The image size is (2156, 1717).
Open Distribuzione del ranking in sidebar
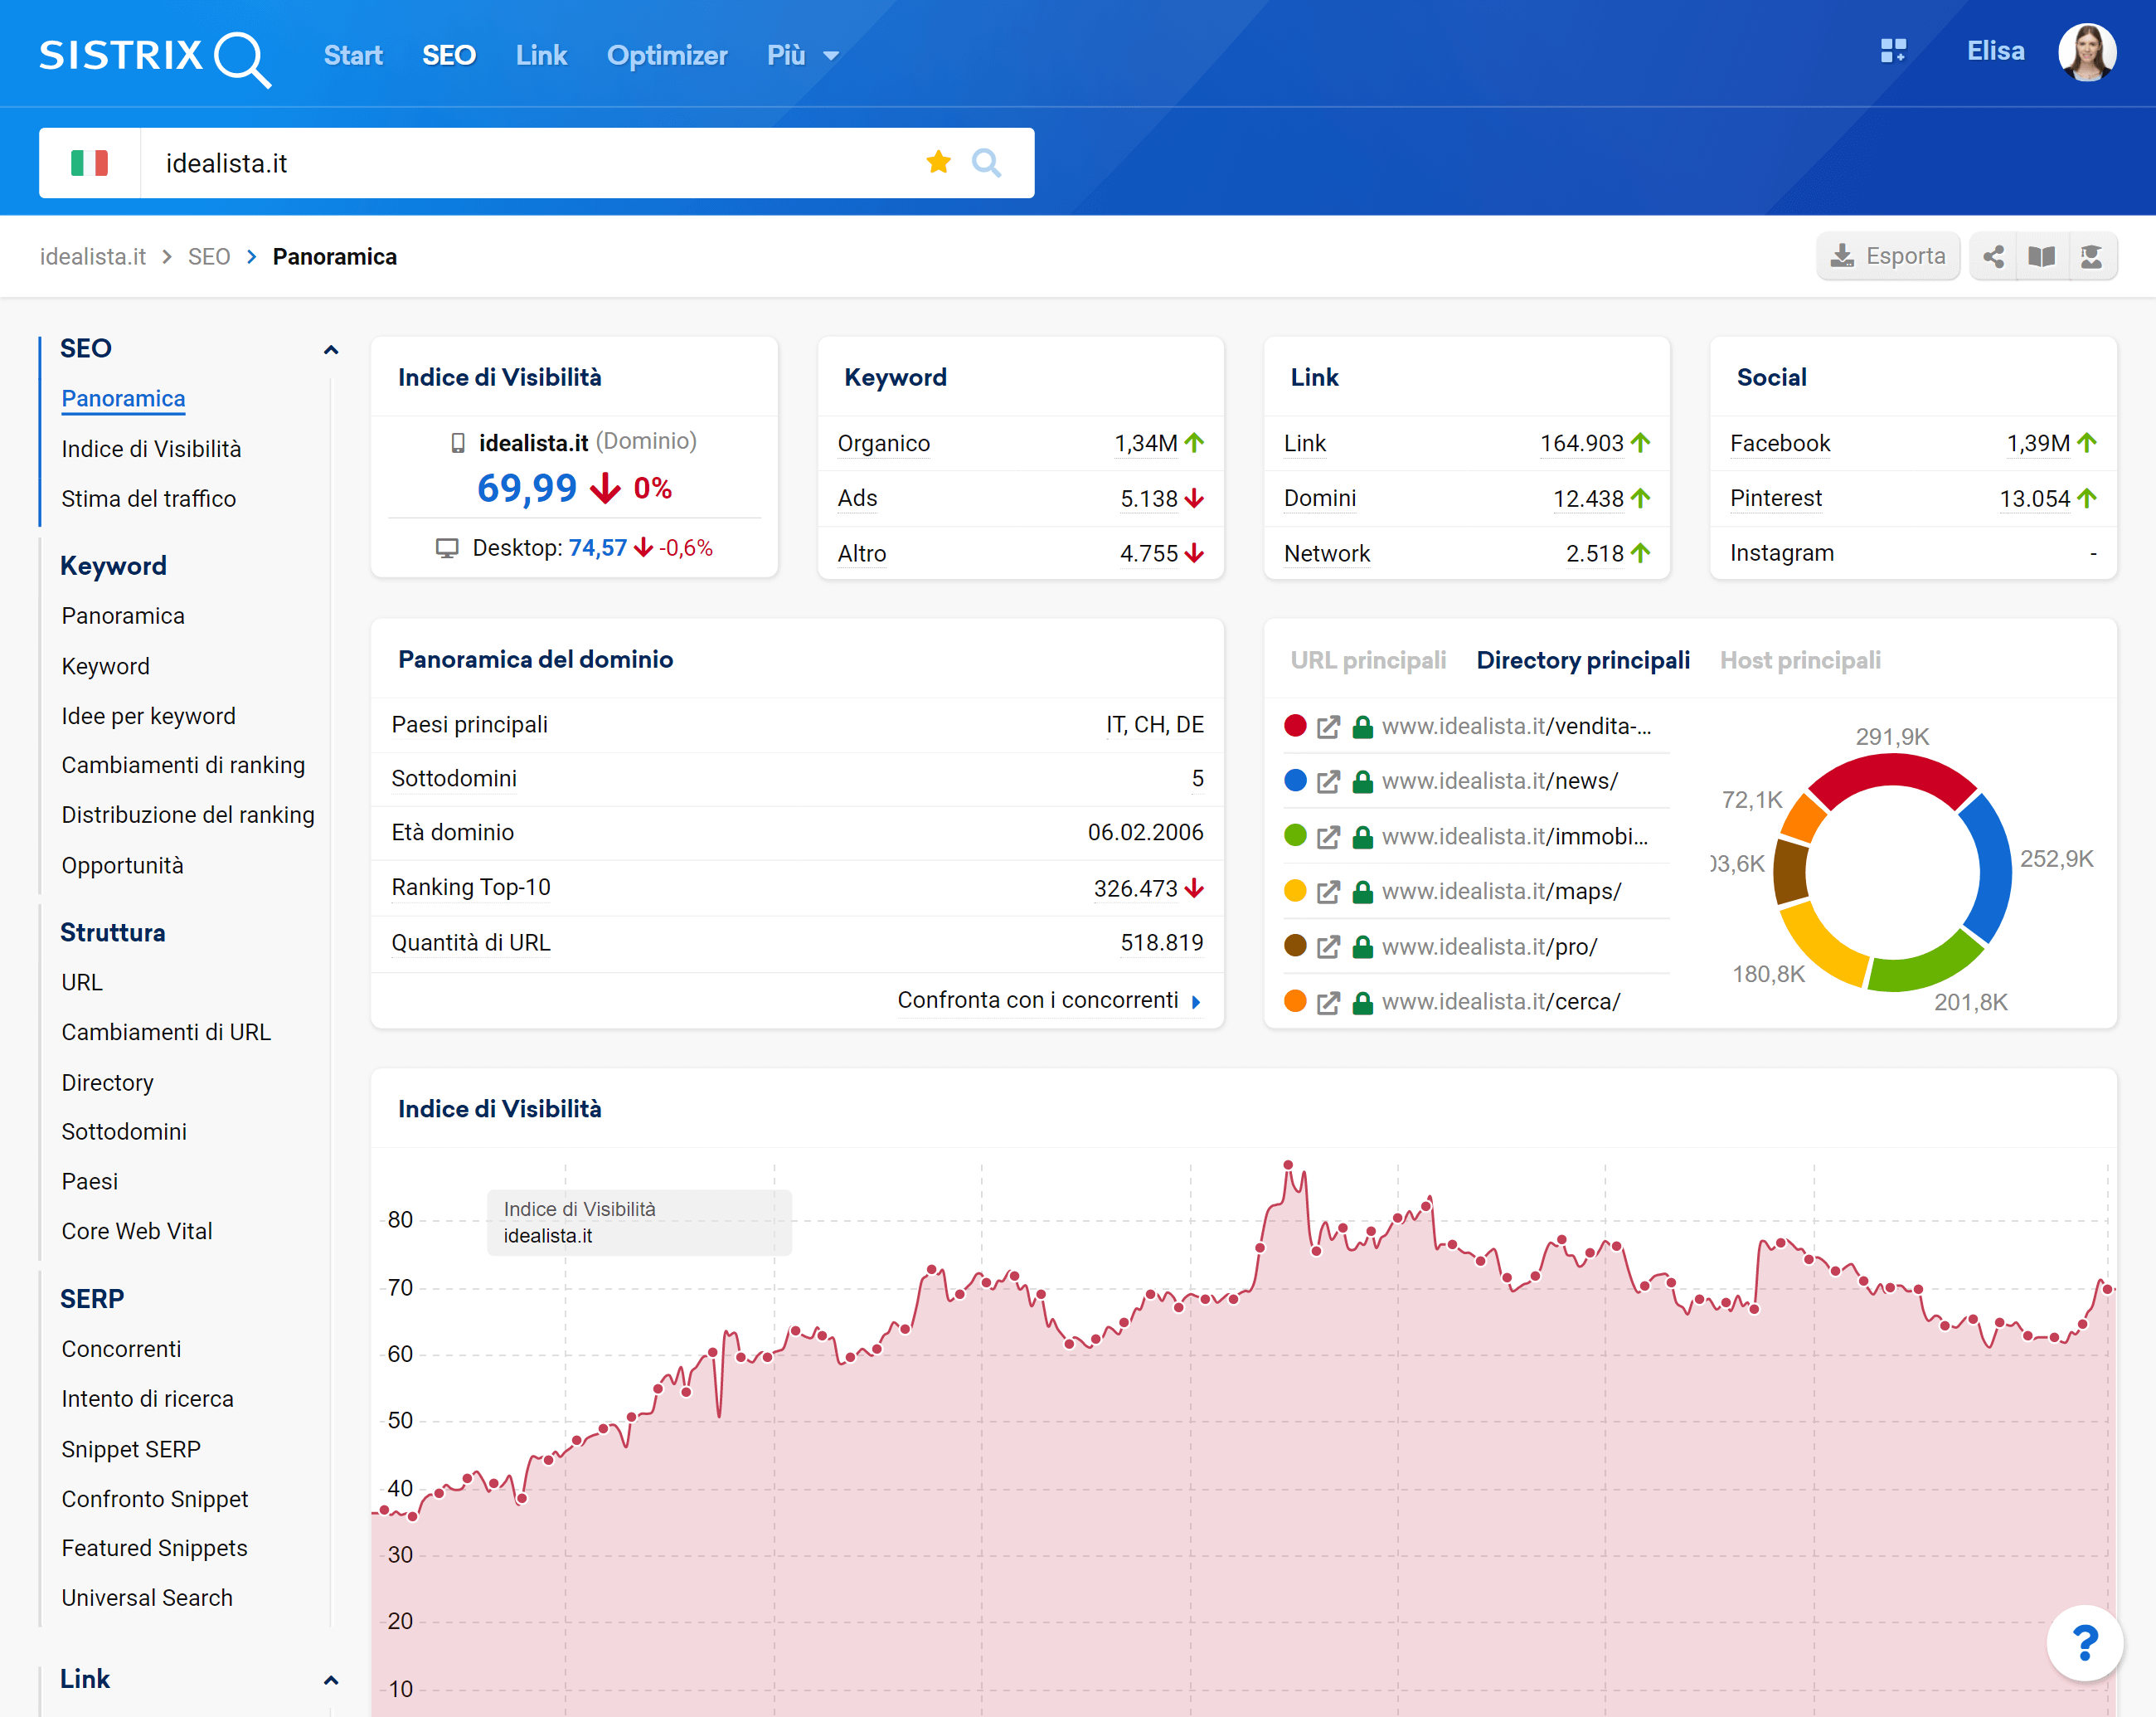187,815
